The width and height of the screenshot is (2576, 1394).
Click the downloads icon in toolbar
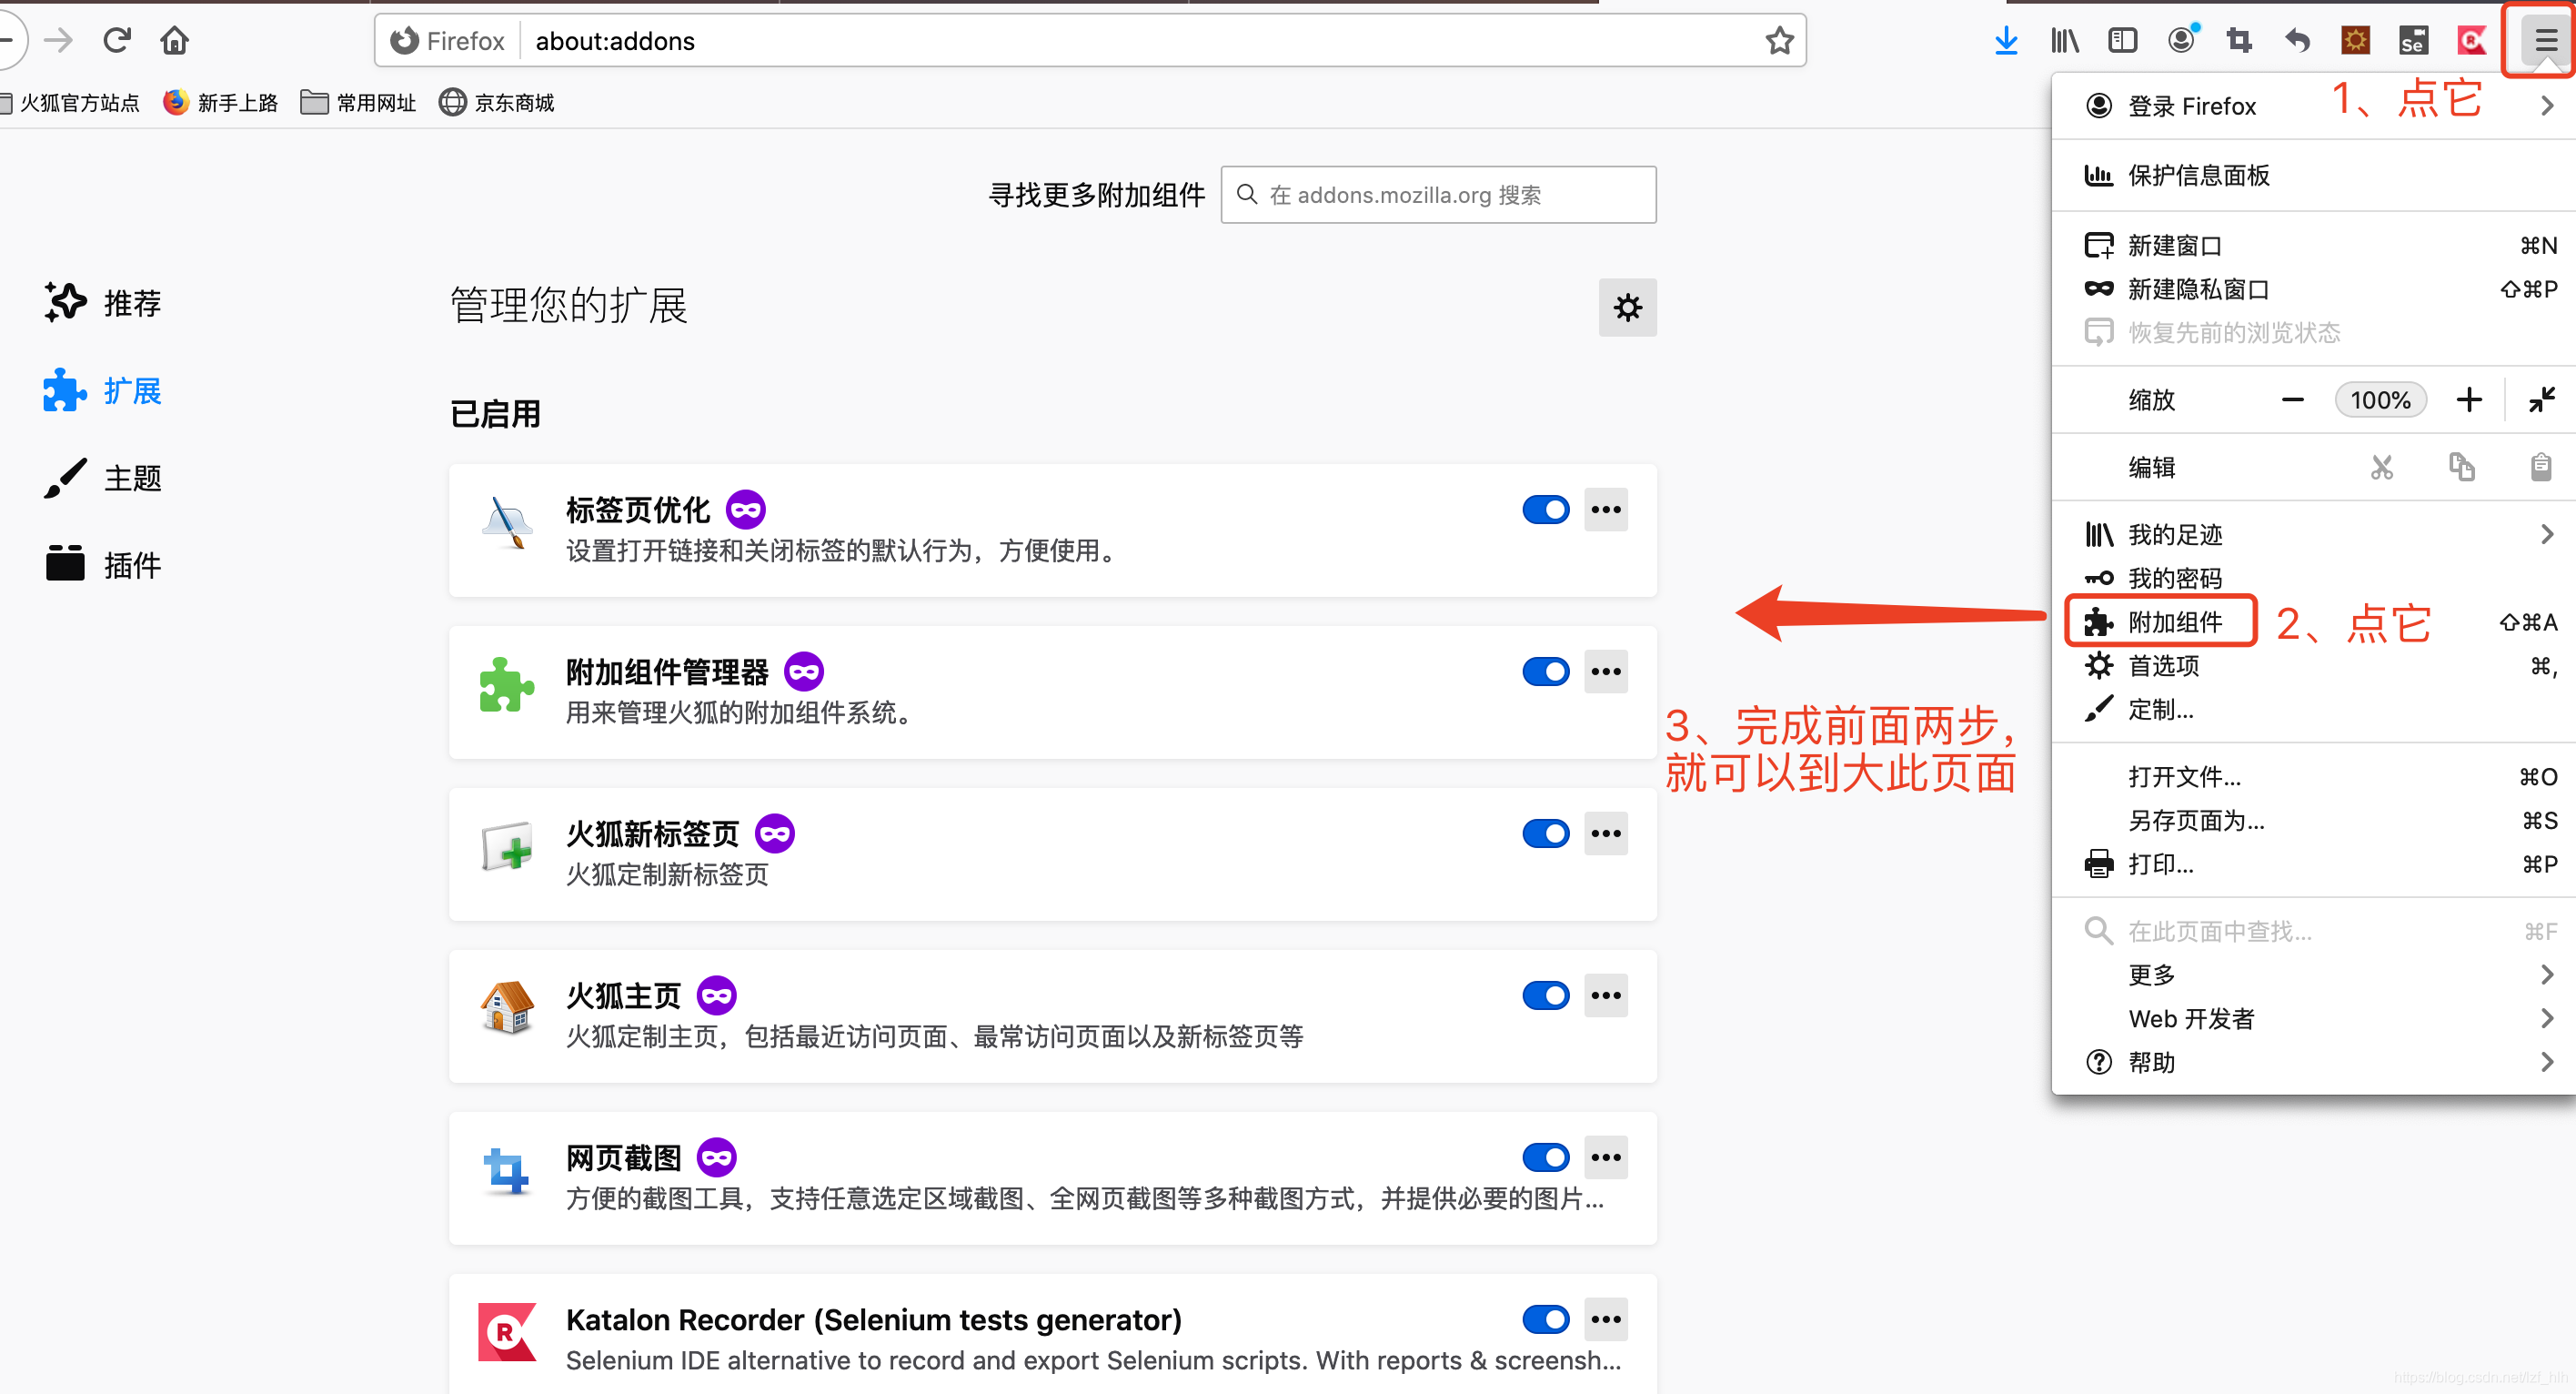click(2006, 40)
